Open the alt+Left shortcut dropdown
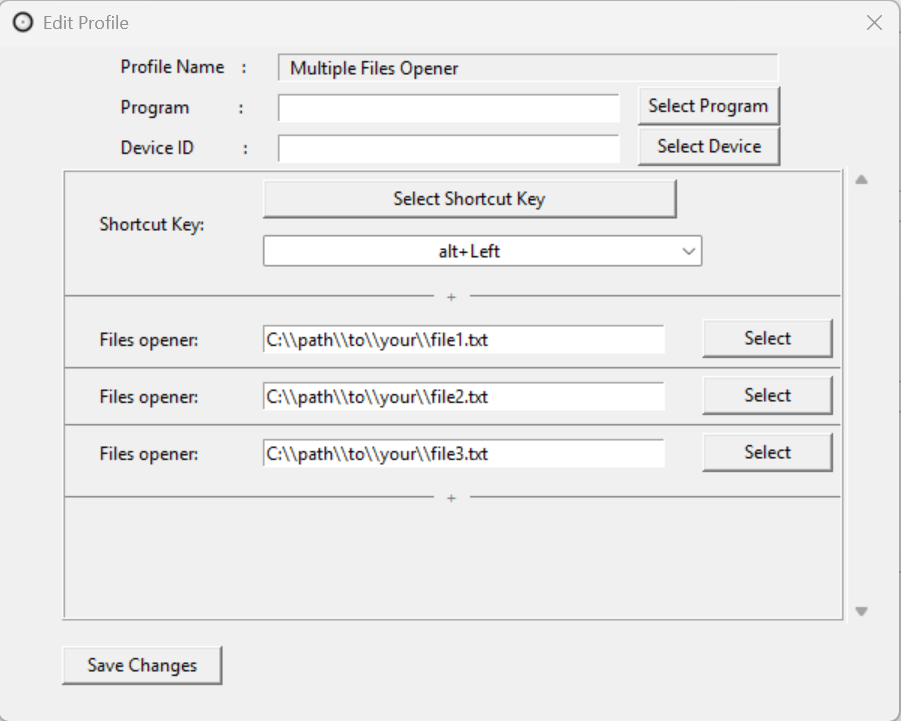The image size is (901, 721). pos(482,251)
